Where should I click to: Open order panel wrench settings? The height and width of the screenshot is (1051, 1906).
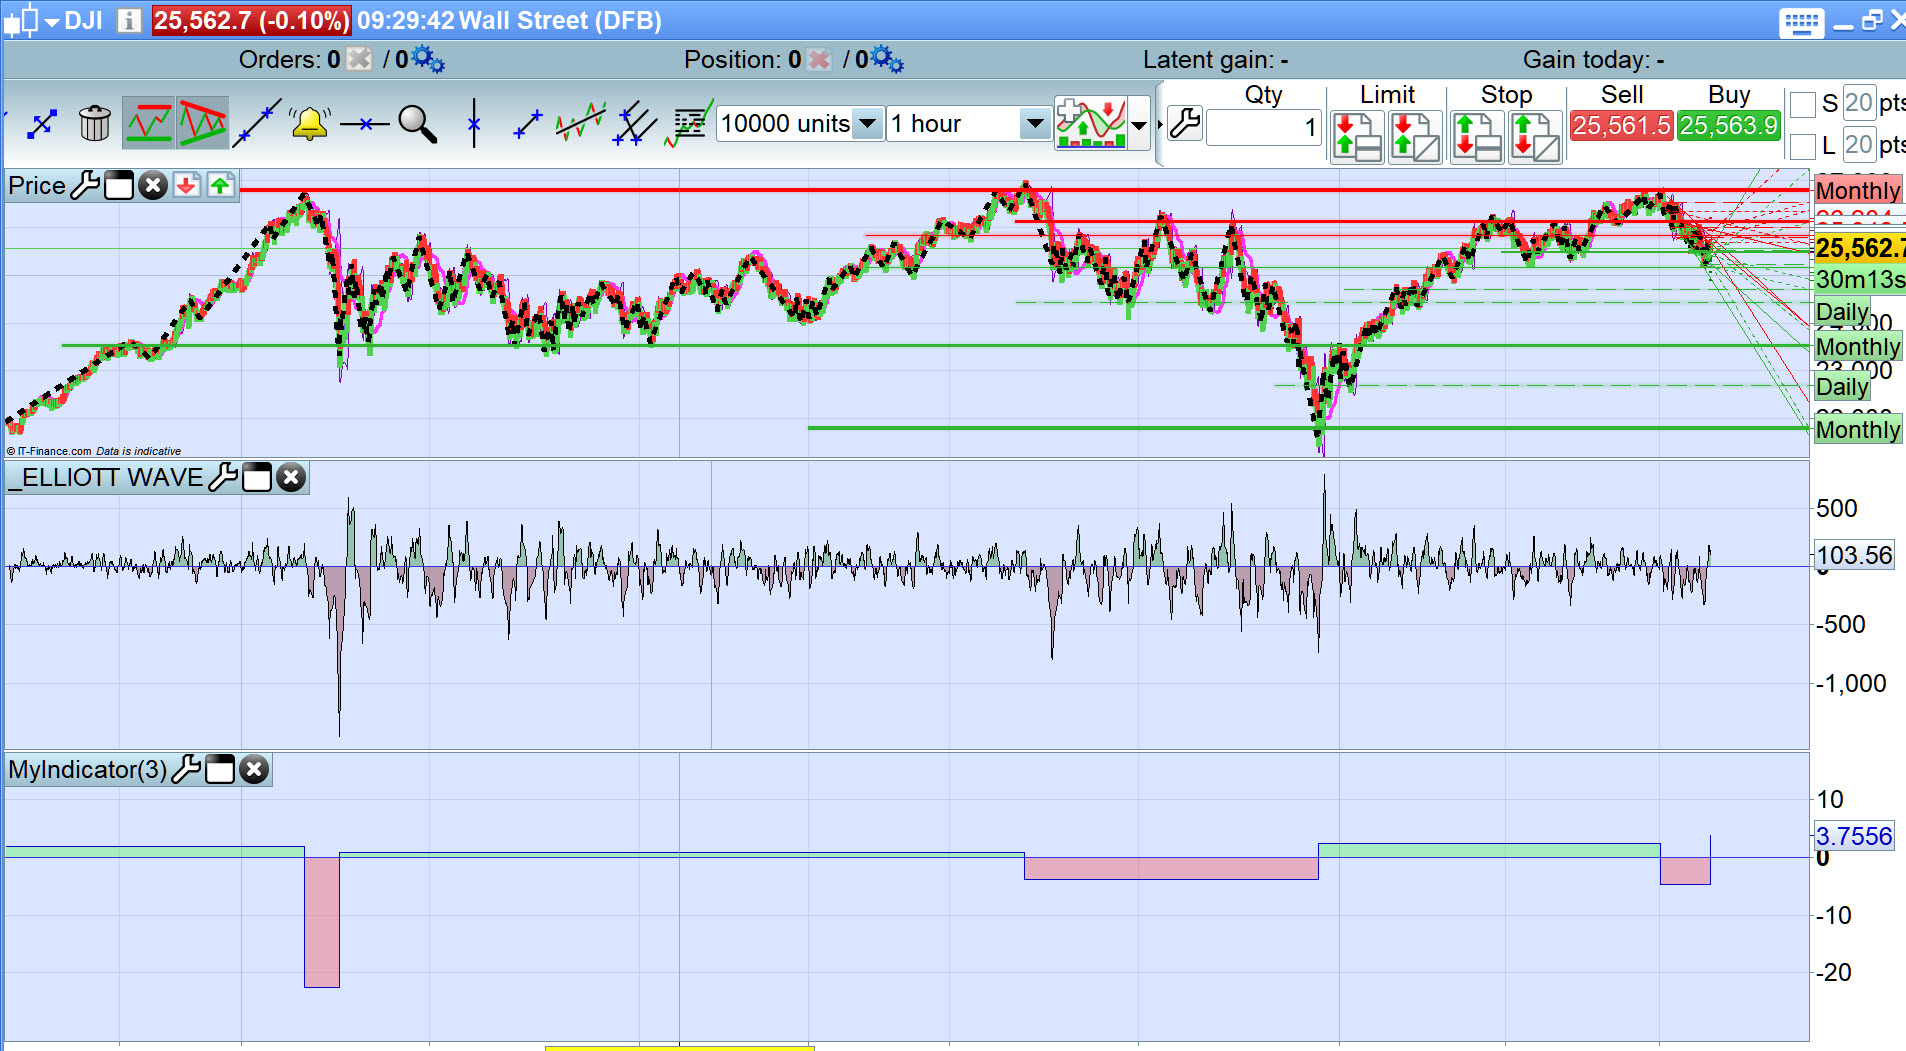click(x=1184, y=124)
